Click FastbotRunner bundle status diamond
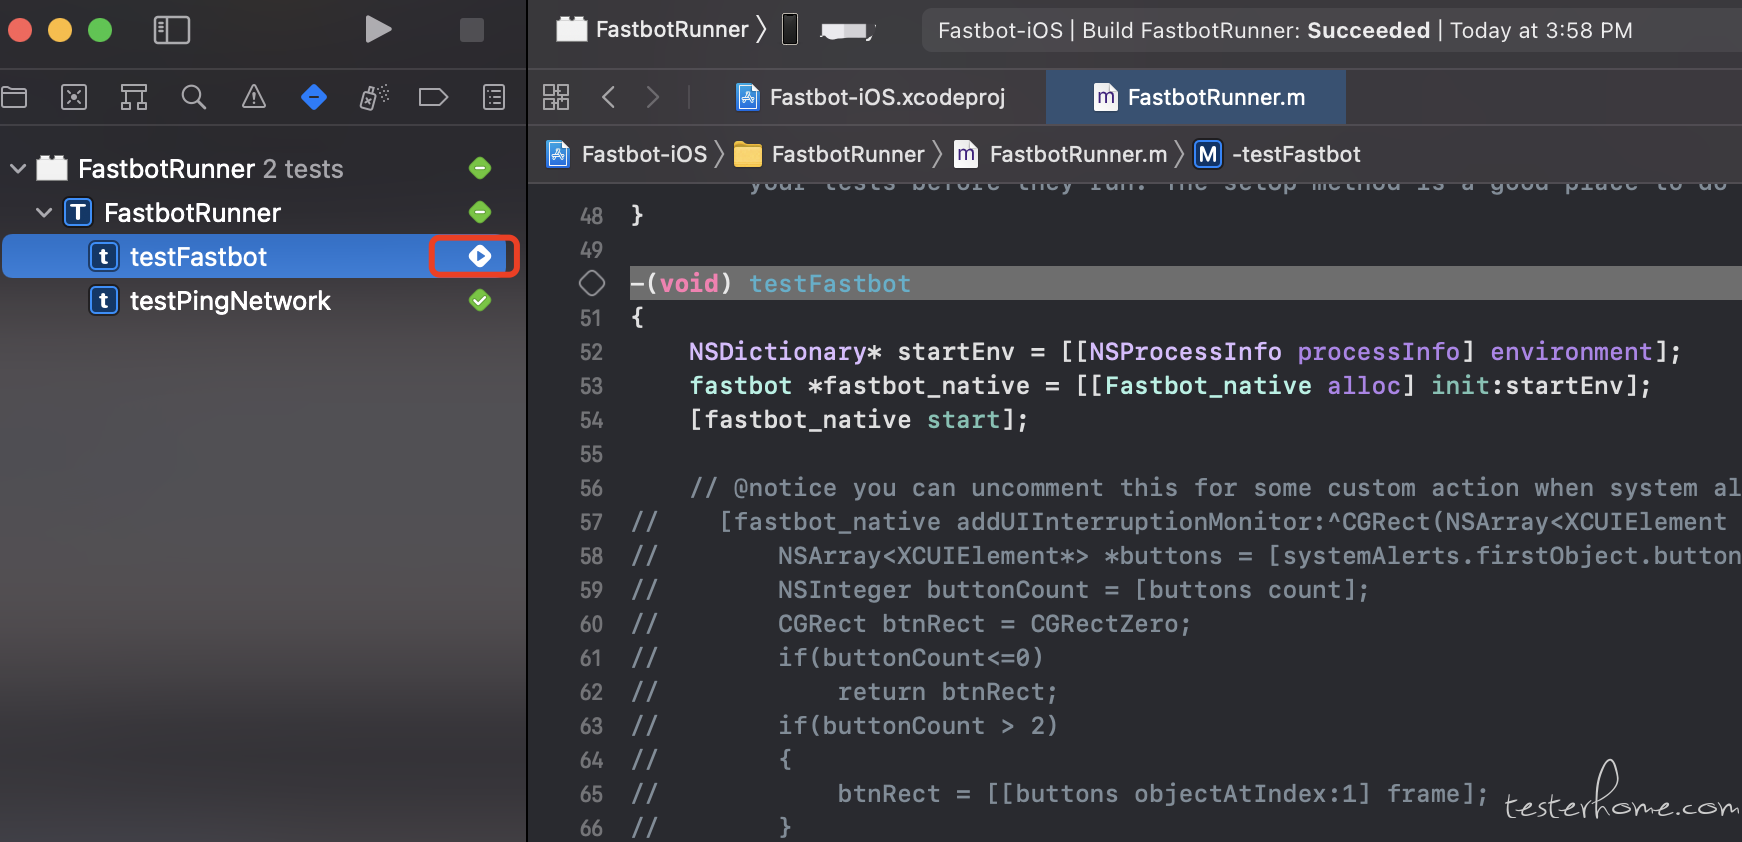The width and height of the screenshot is (1742, 842). tap(480, 168)
